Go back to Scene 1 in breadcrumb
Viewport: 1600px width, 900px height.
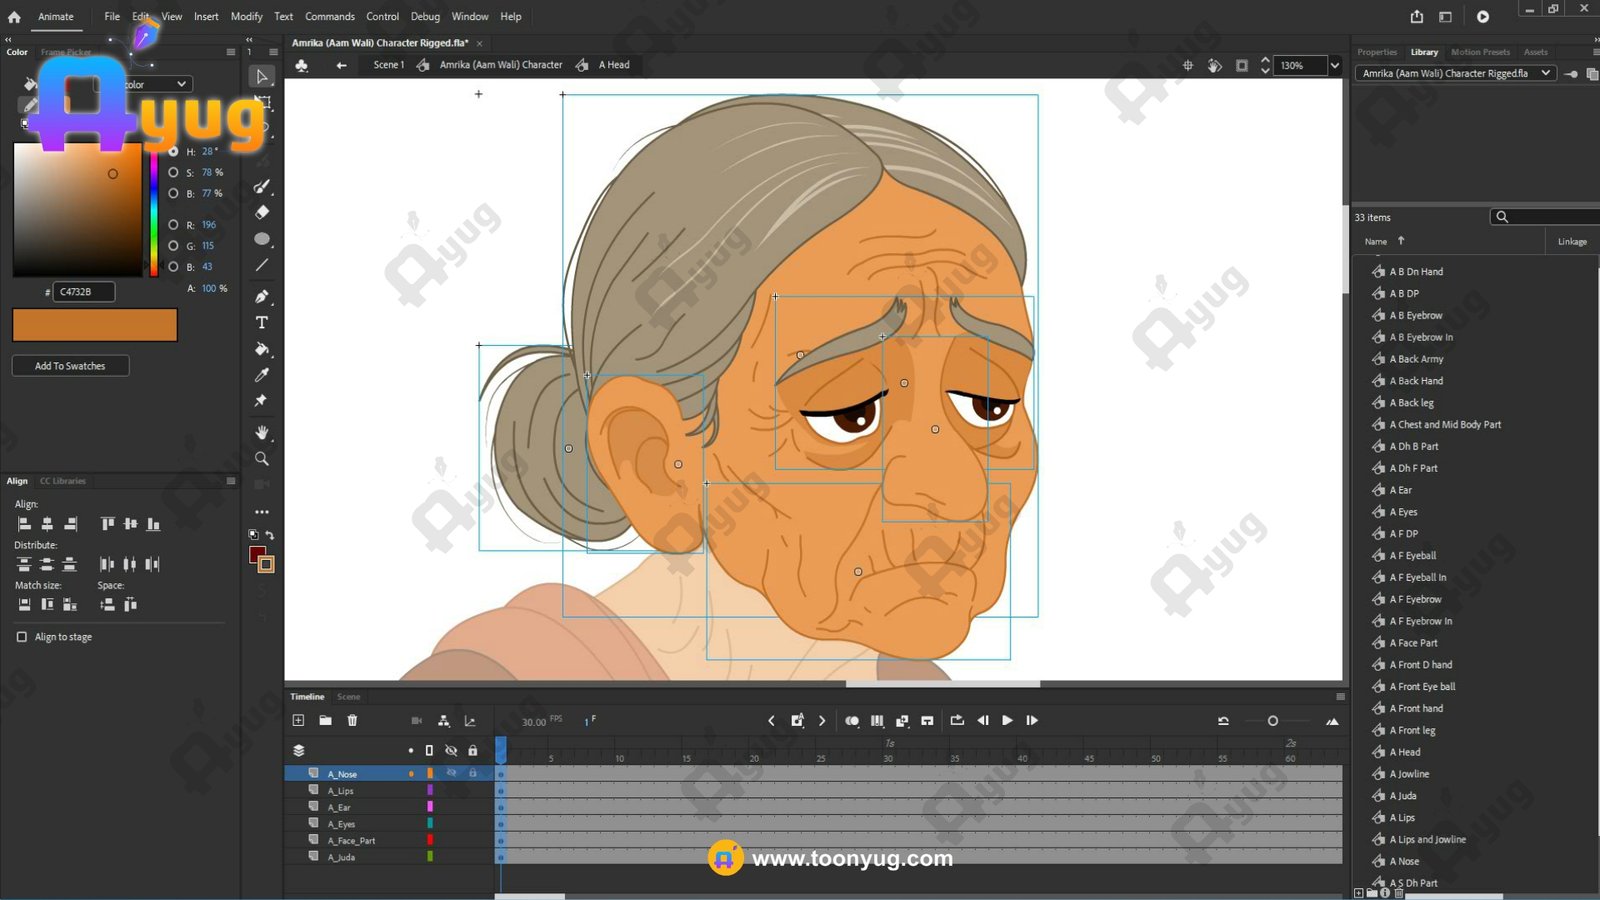coord(388,65)
